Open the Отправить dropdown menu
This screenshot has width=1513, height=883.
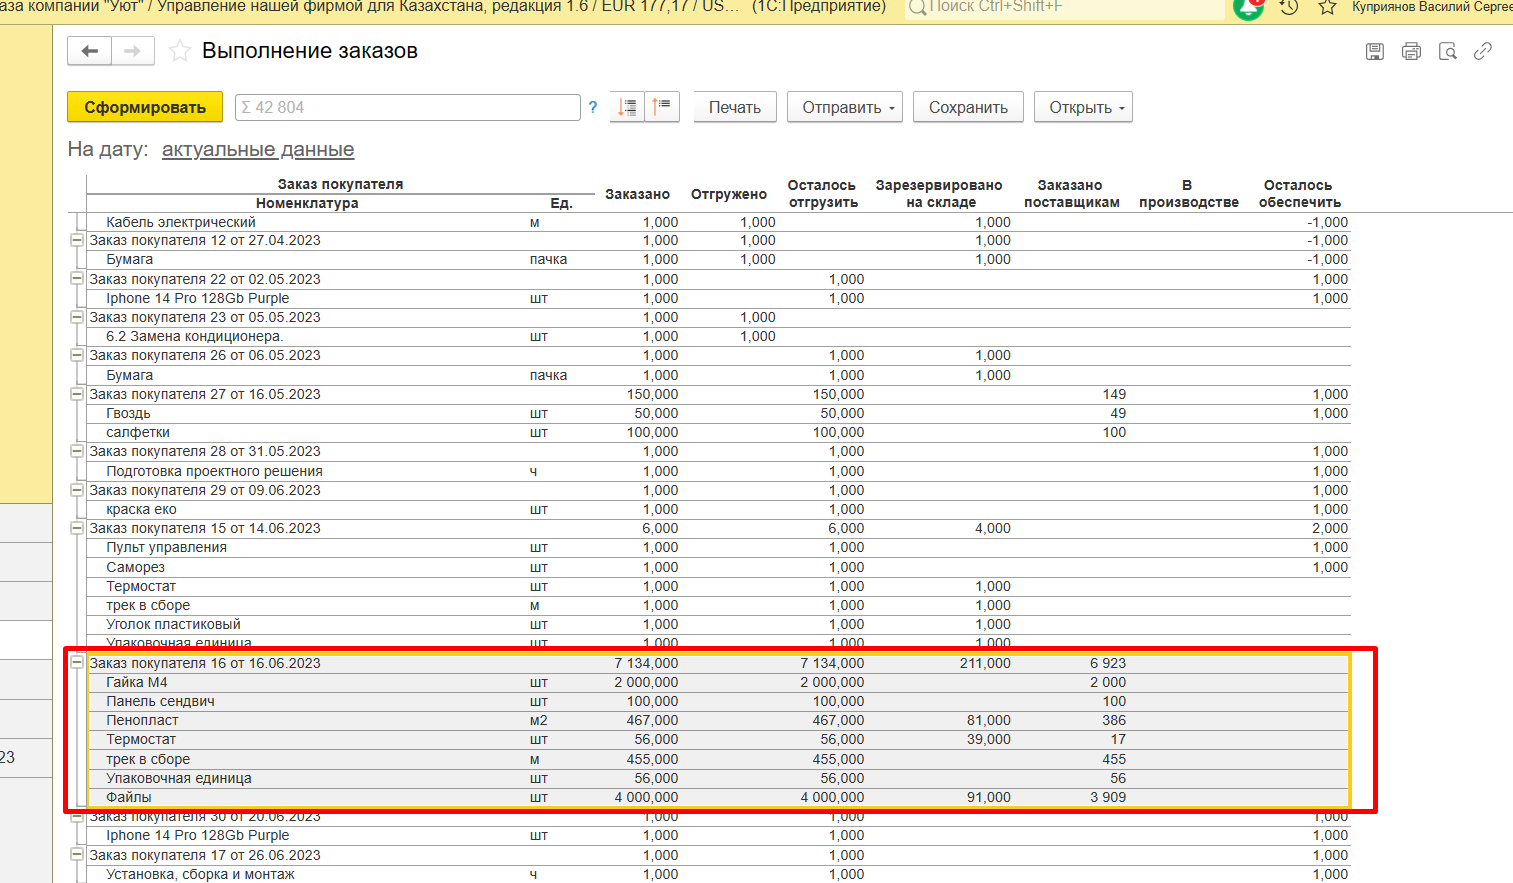[x=845, y=107]
